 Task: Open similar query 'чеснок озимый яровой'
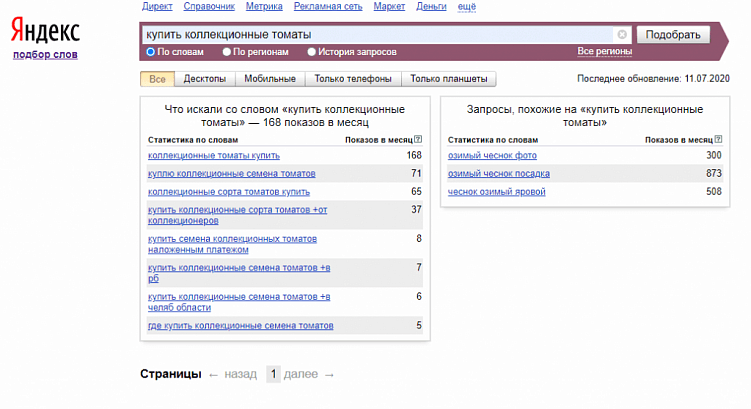[497, 192]
